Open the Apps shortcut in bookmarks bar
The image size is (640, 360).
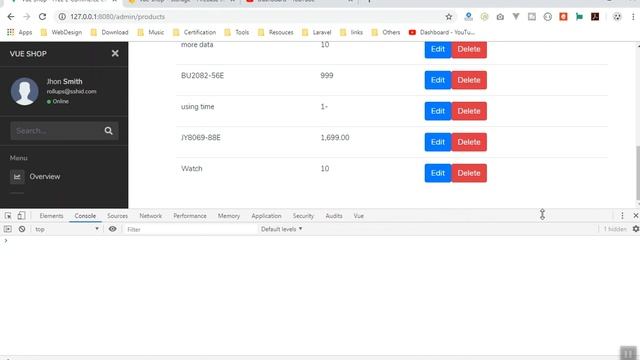pos(19,32)
